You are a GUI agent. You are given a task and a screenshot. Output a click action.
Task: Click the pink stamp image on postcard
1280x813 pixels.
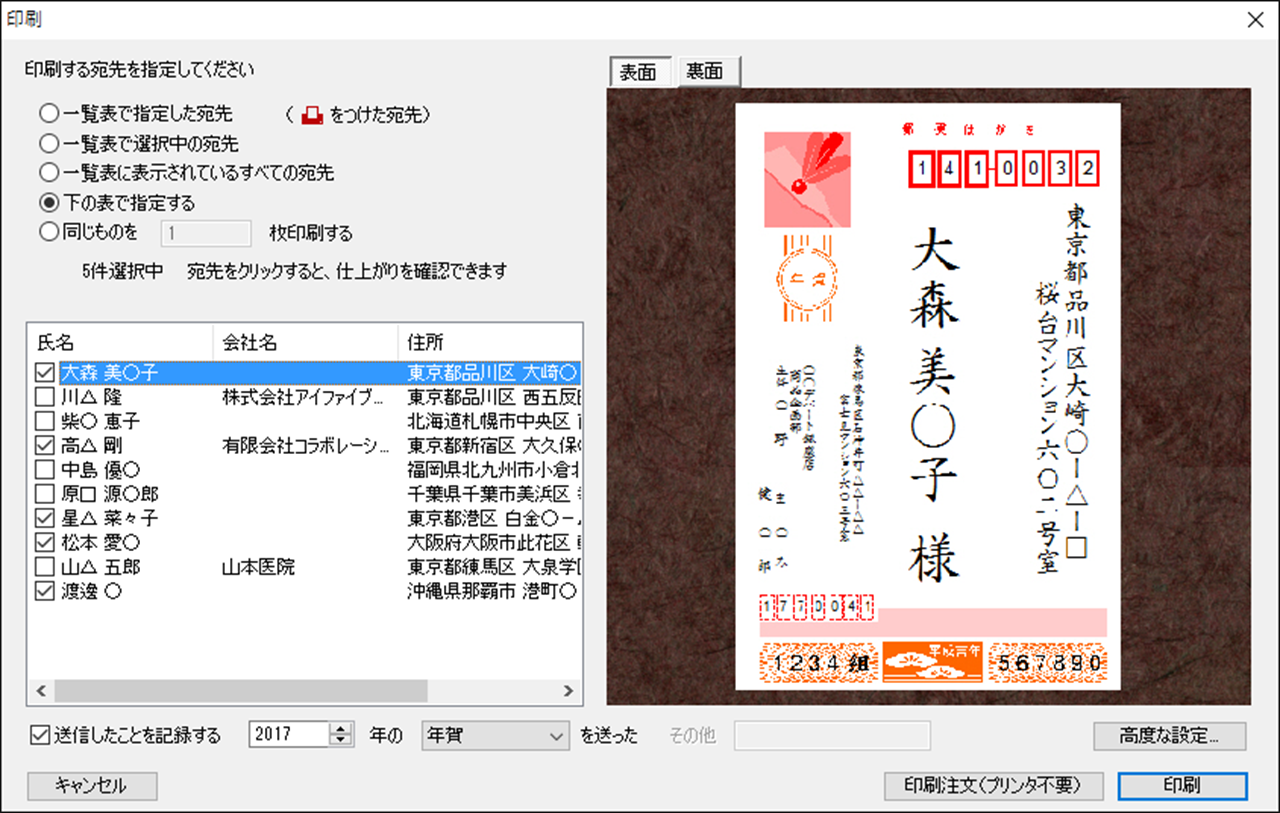806,178
